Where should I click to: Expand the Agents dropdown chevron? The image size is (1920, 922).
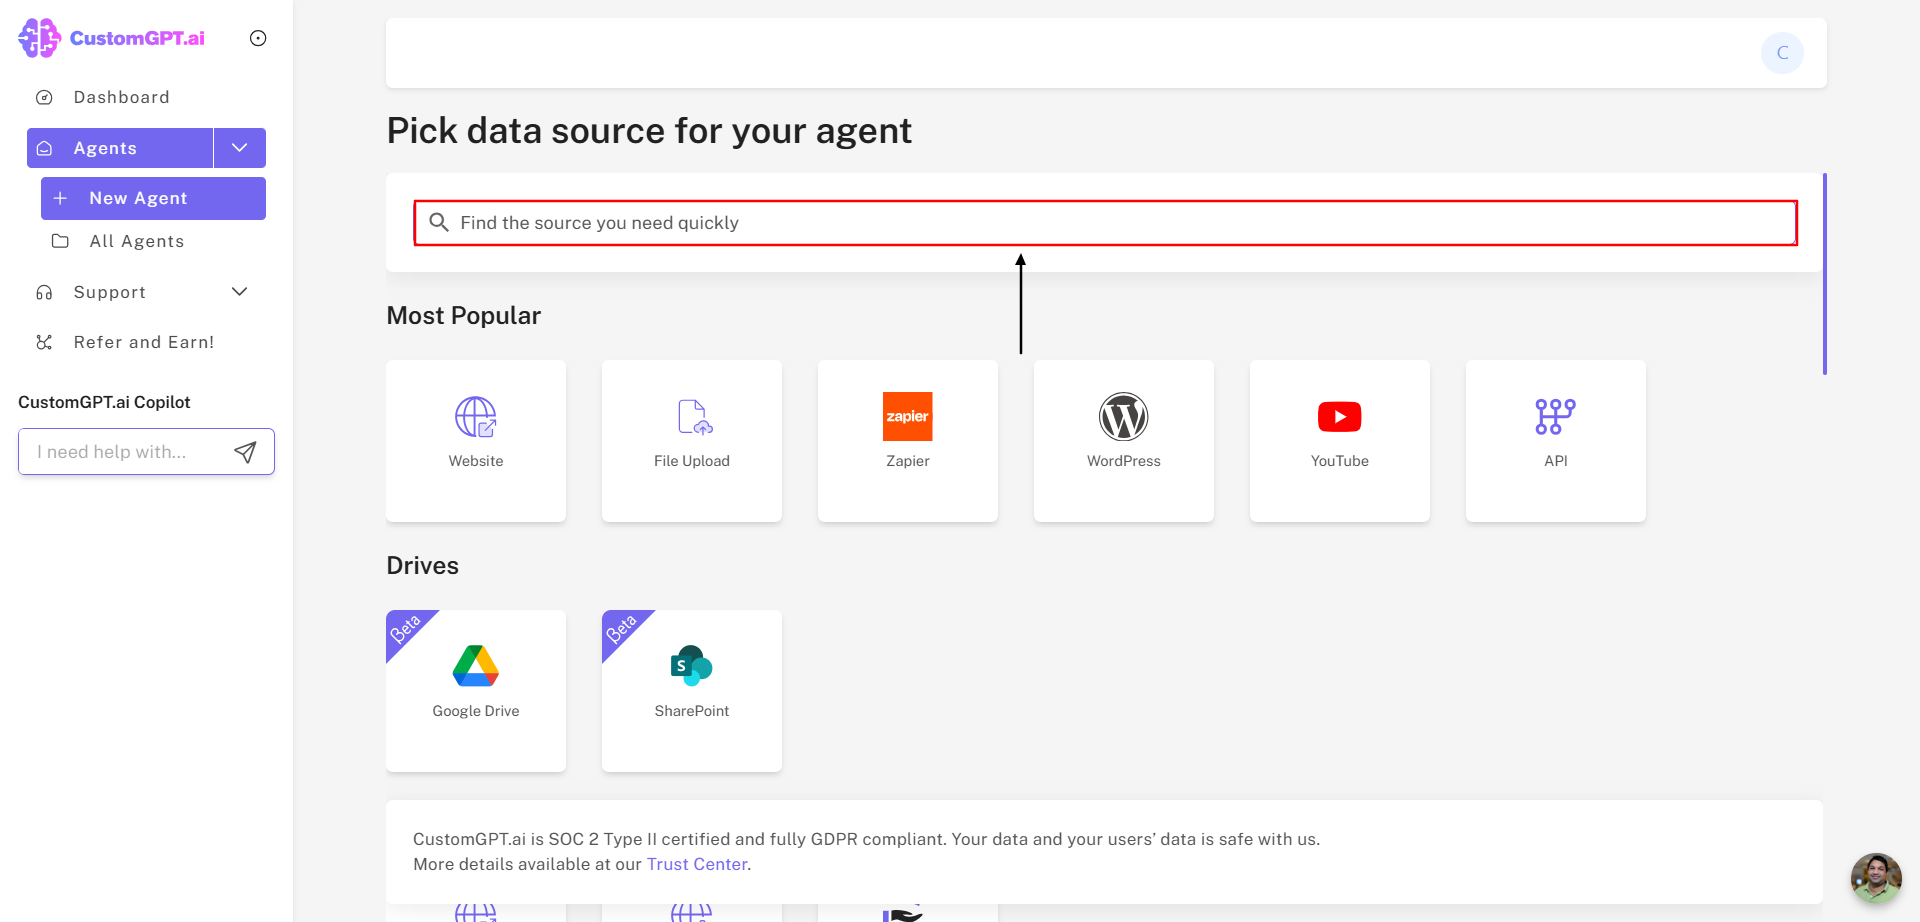coord(240,148)
